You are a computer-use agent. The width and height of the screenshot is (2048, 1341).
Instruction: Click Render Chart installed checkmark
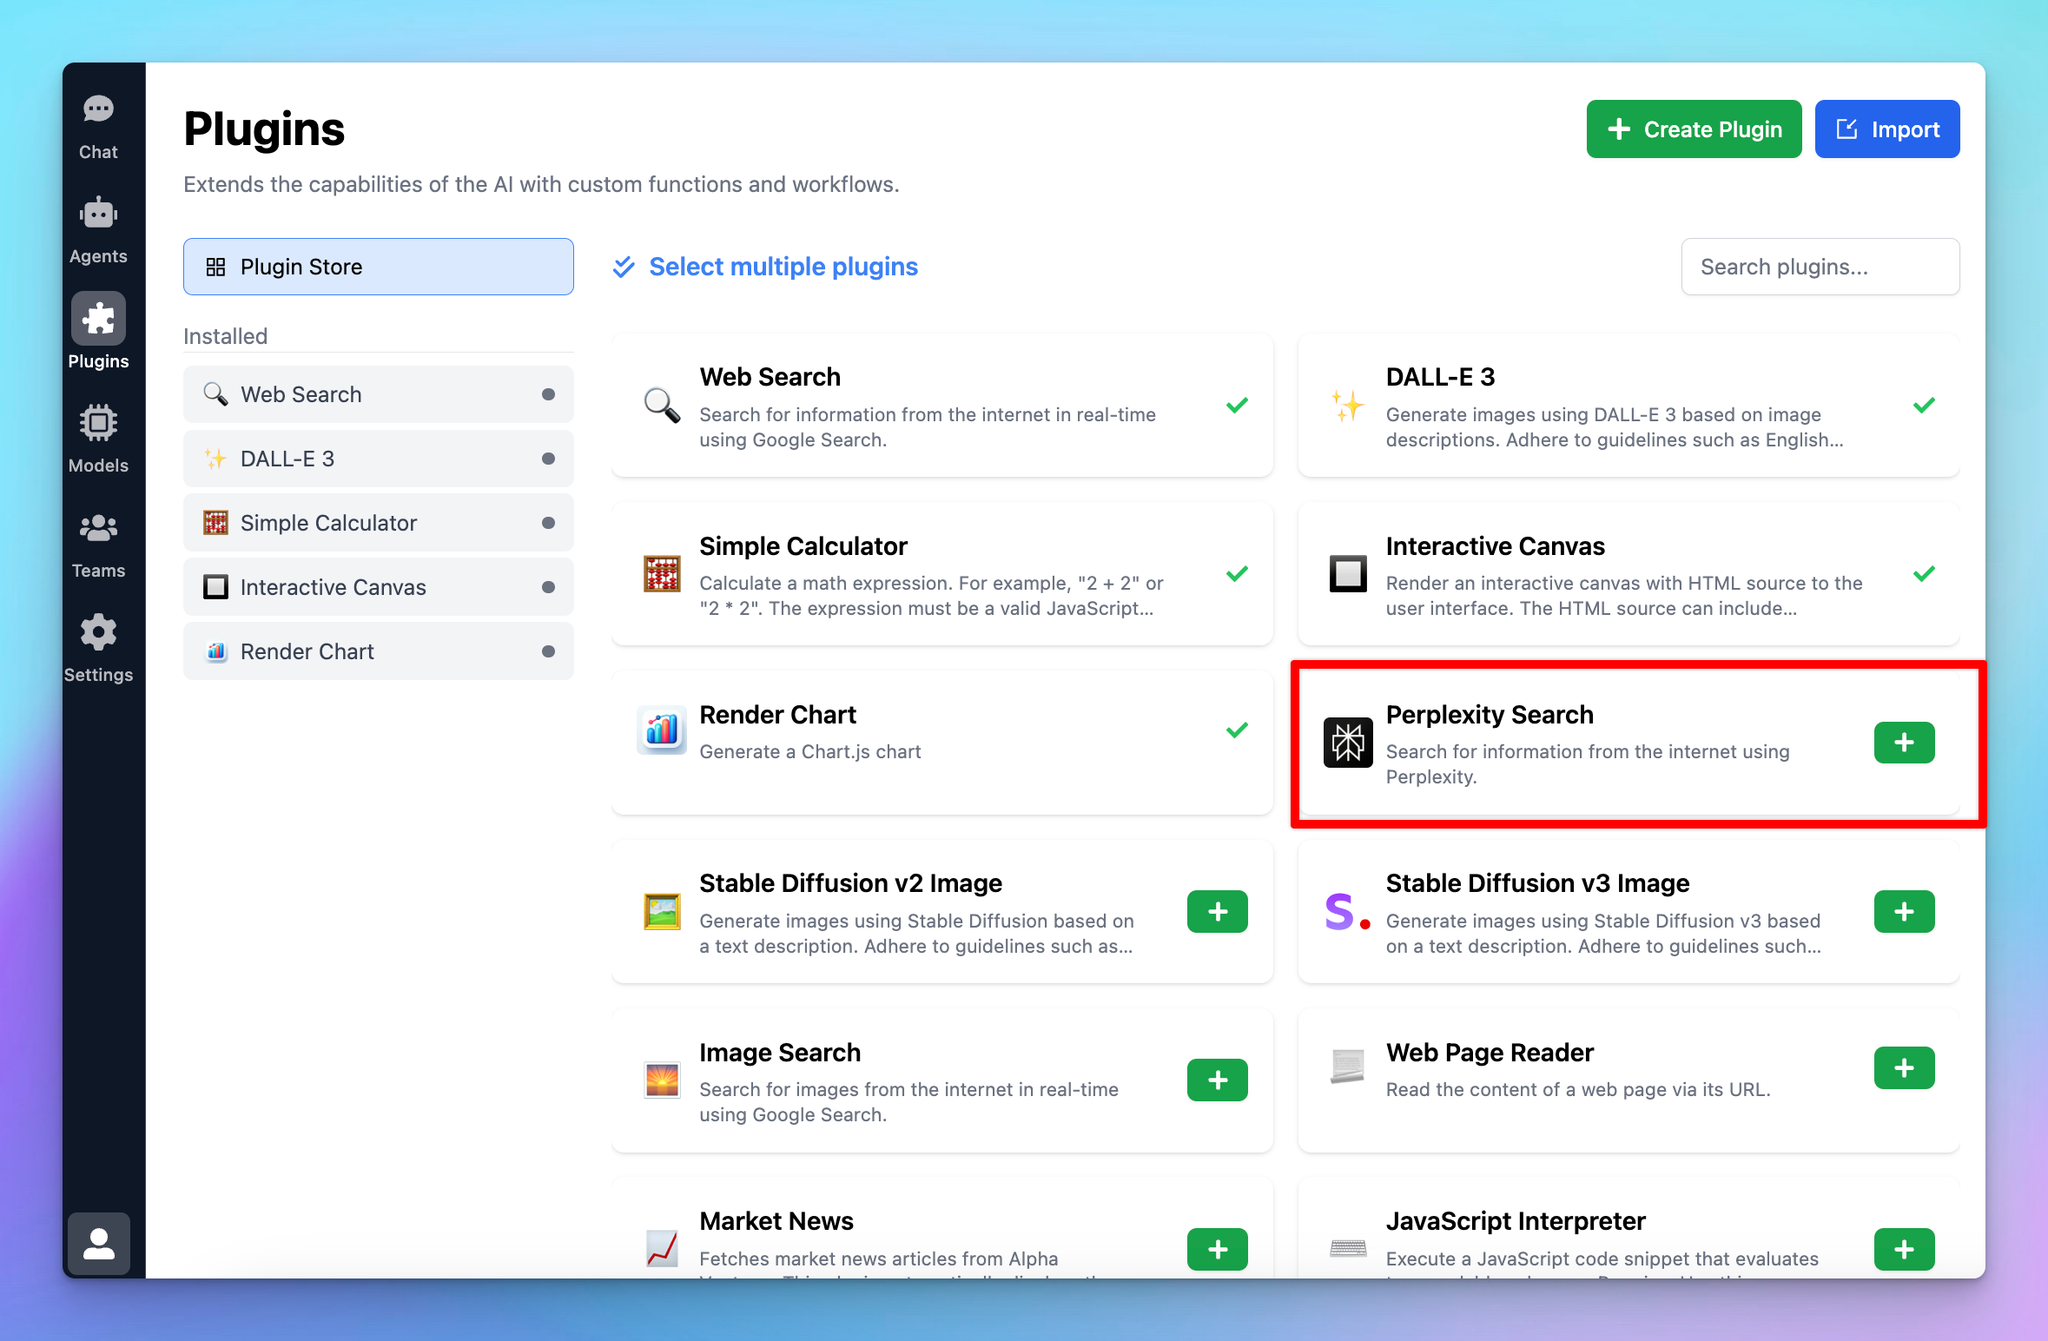click(1237, 730)
